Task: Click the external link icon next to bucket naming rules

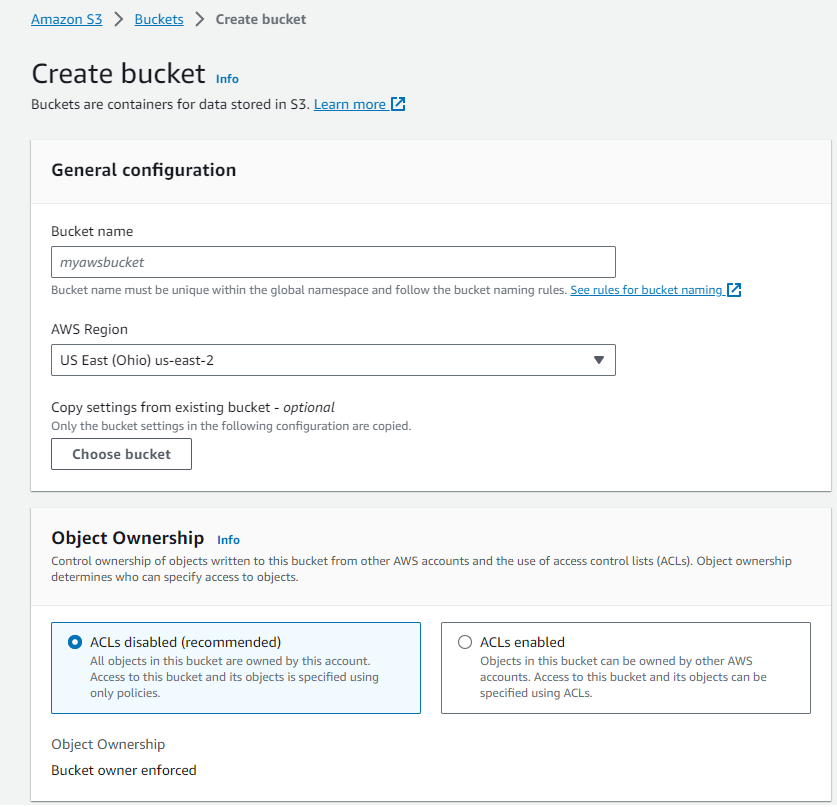Action: [x=734, y=290]
